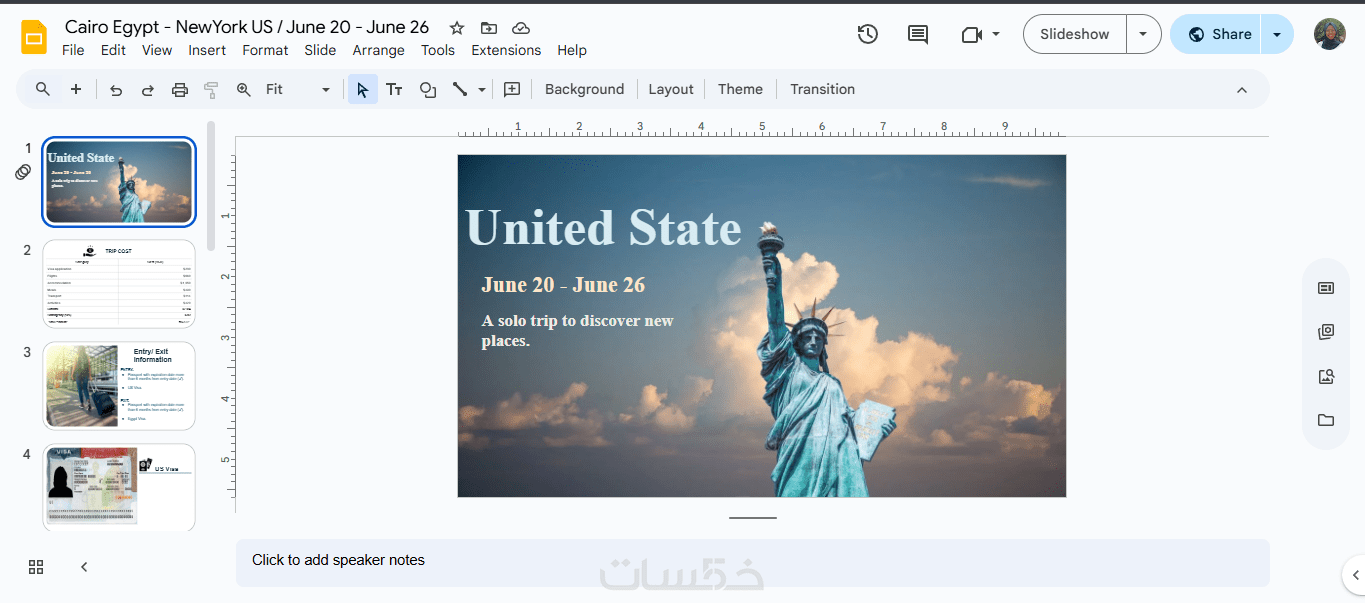The width and height of the screenshot is (1365, 603).
Task: Click the filmstrip vertical scrollbar
Action: click(211, 186)
